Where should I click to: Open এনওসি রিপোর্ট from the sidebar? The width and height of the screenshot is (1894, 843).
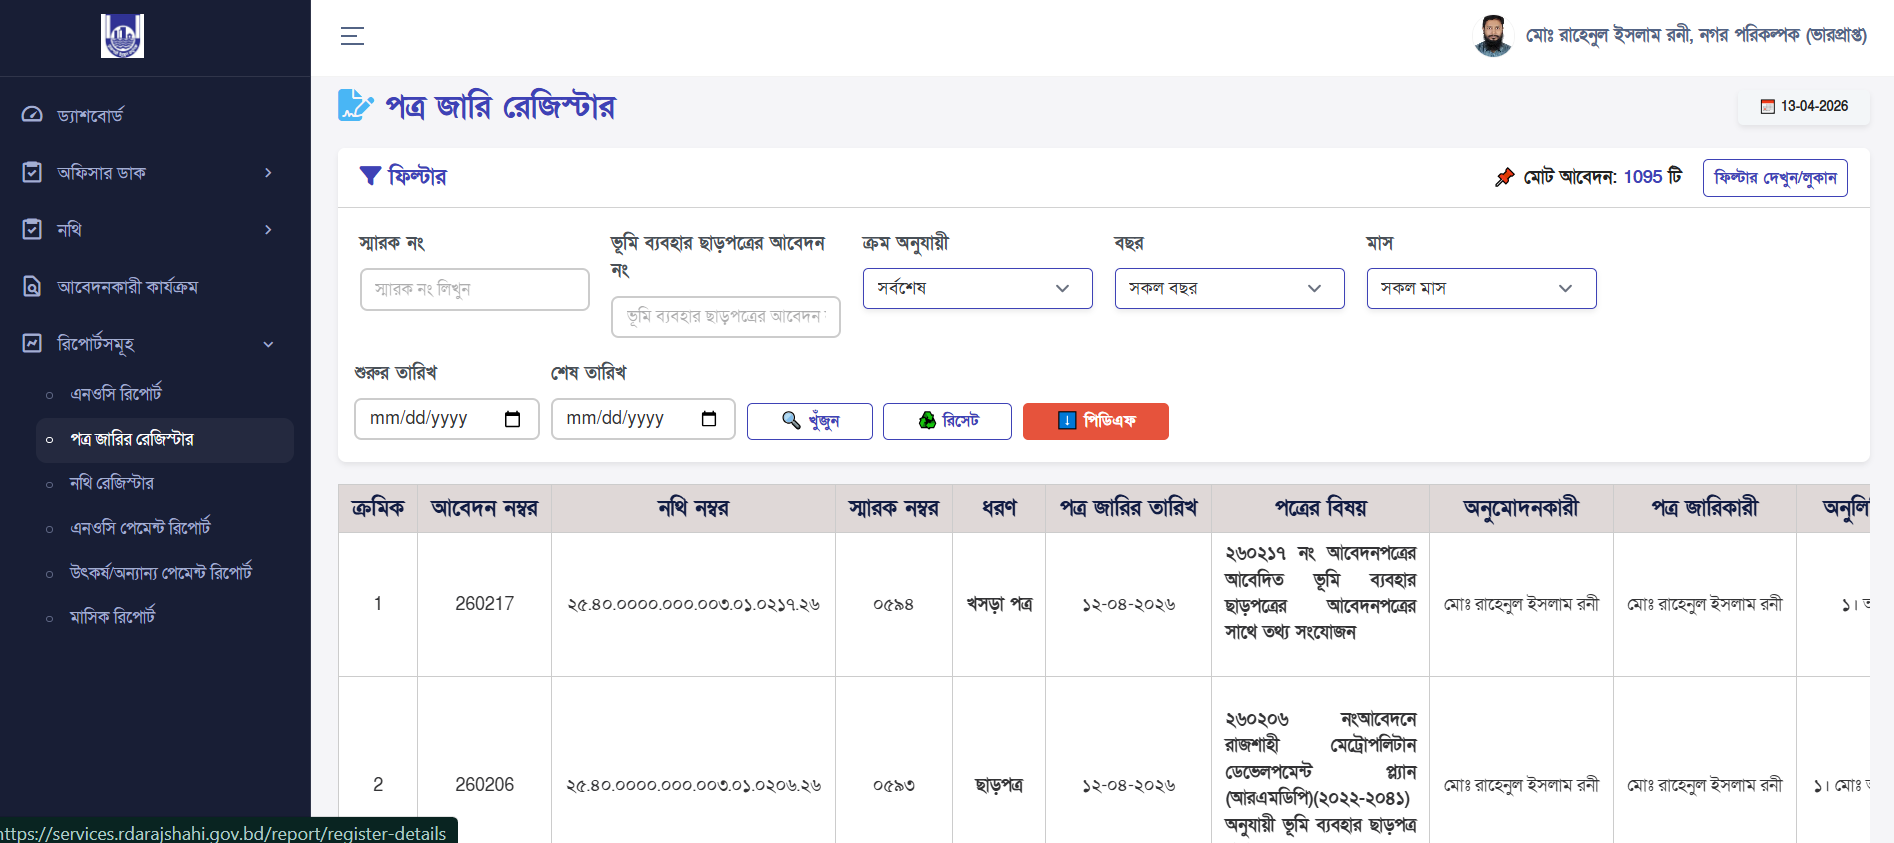[116, 394]
